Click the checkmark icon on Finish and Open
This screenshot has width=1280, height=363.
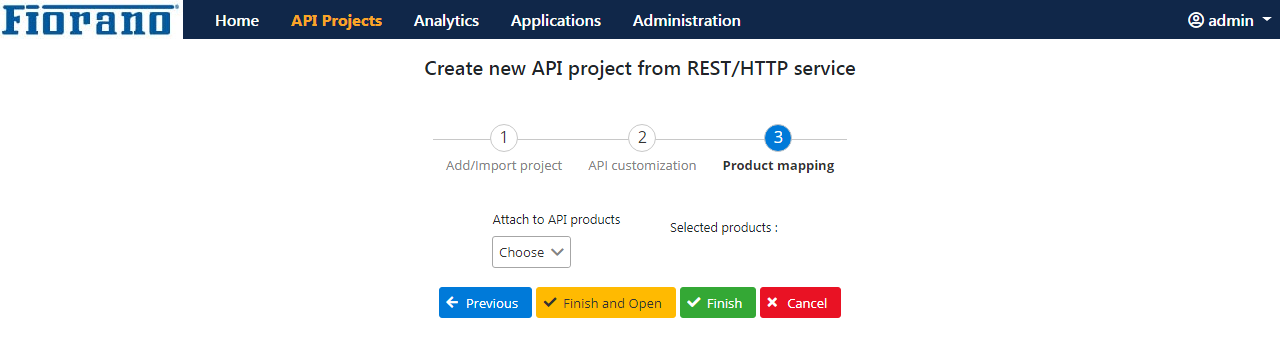(x=550, y=303)
